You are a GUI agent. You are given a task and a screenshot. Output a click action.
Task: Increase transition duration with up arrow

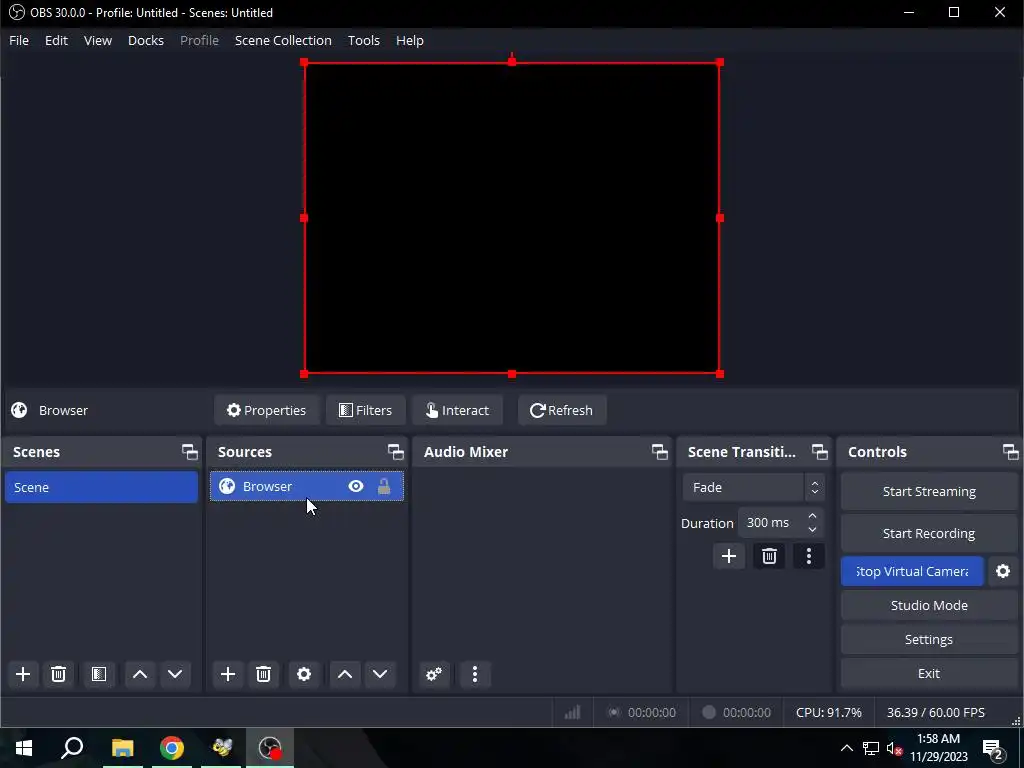[812, 516]
